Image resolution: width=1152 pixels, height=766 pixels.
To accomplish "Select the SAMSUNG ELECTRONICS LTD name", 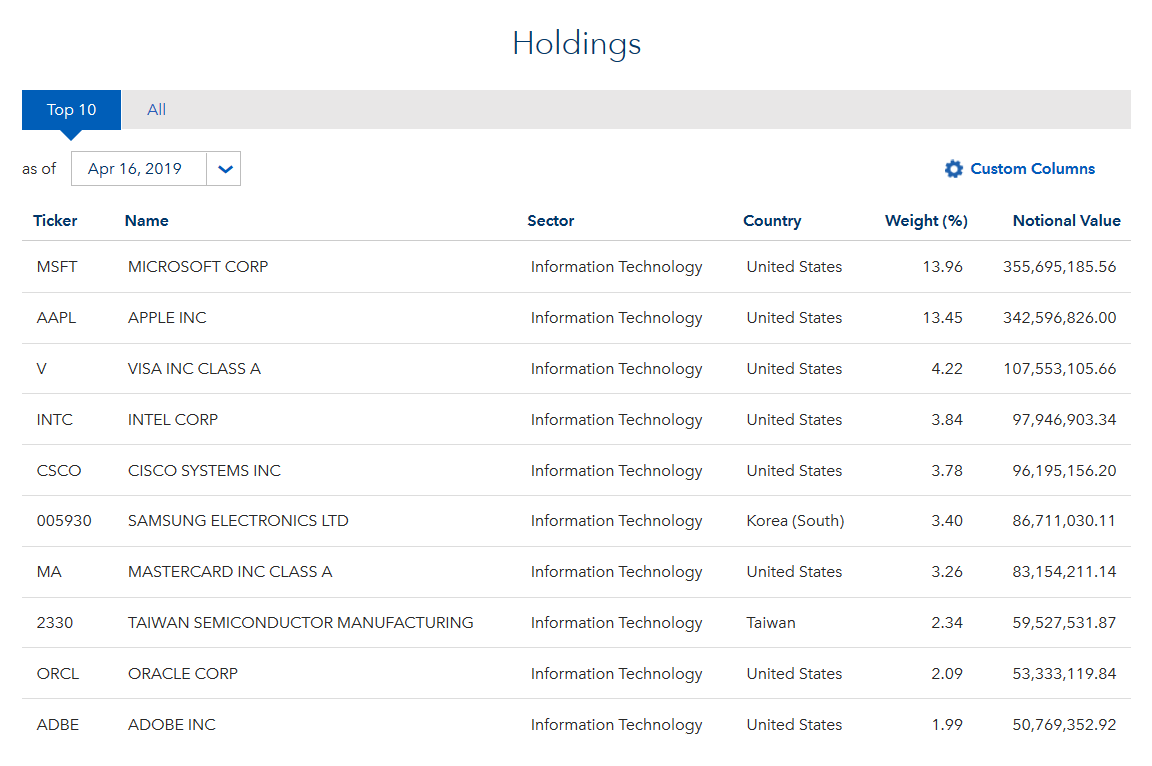I will point(238,521).
